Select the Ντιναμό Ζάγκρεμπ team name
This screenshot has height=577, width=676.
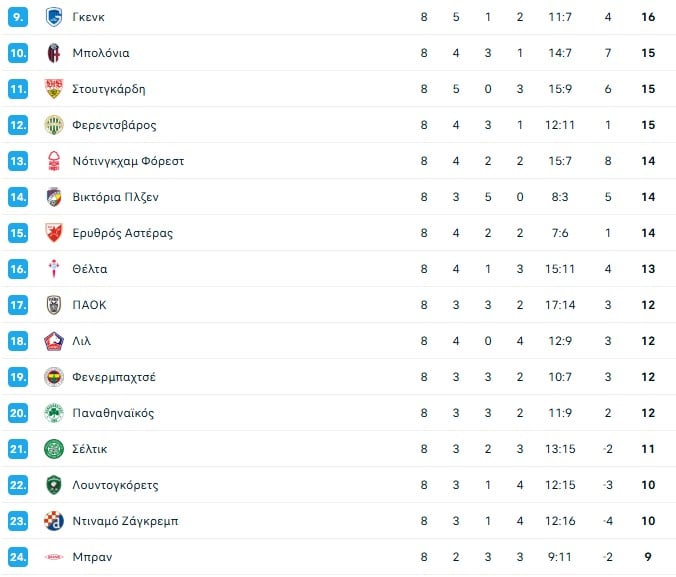(x=125, y=521)
